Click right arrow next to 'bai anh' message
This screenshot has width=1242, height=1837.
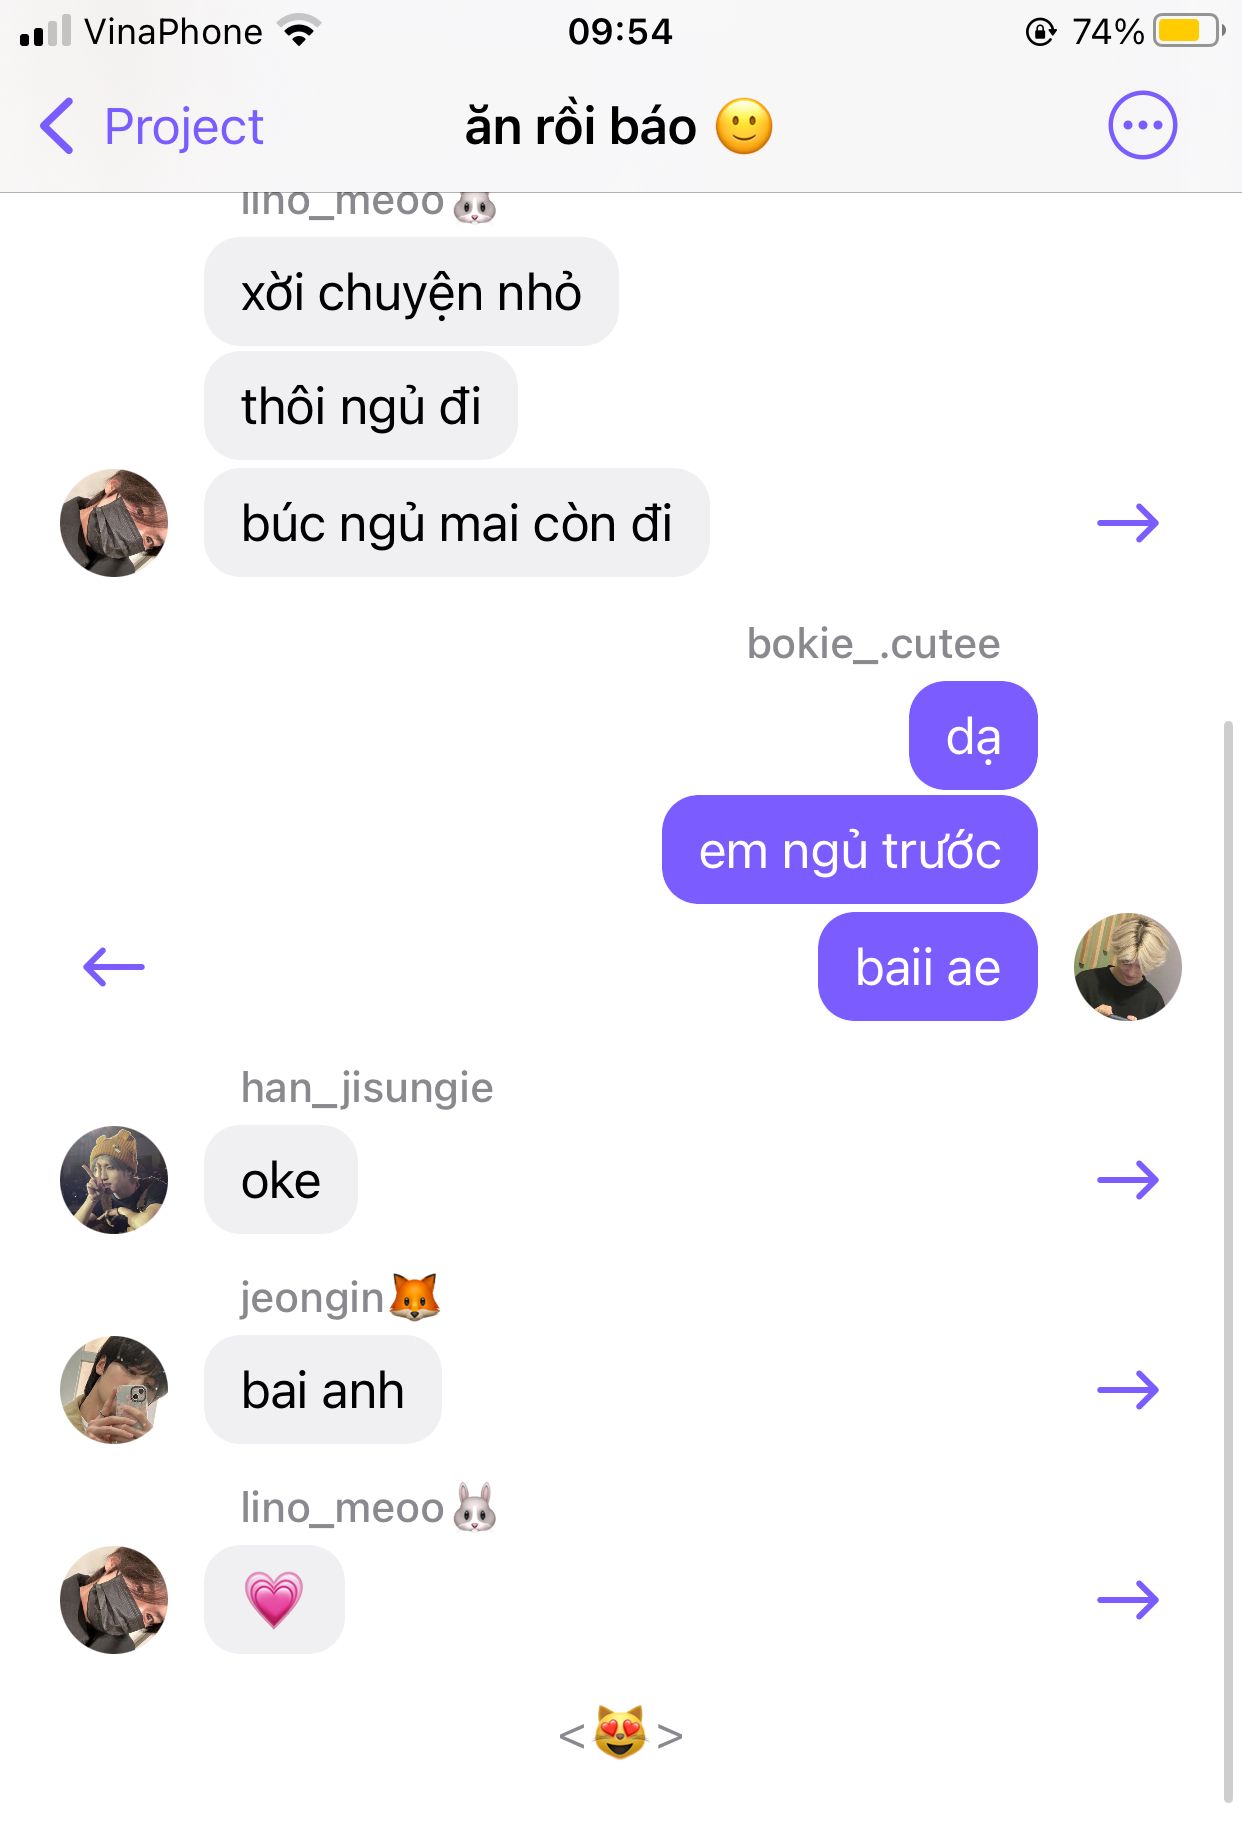coord(1128,1390)
